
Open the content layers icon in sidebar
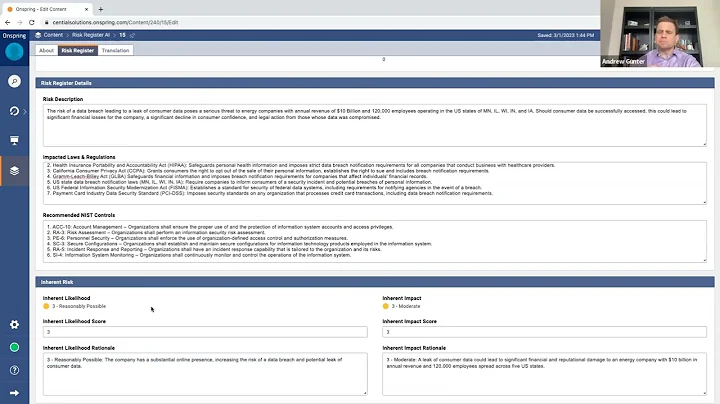coord(14,171)
